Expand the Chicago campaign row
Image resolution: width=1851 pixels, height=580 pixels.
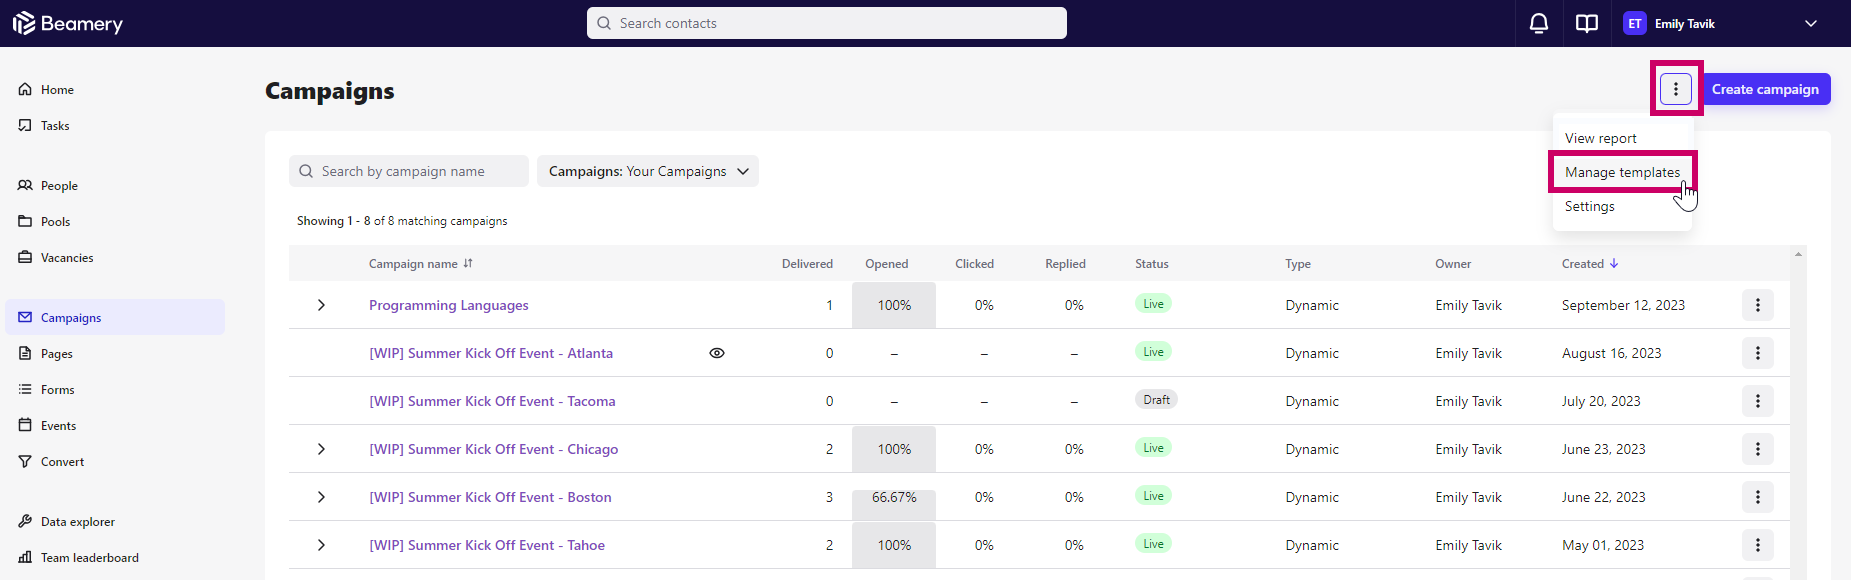(321, 449)
